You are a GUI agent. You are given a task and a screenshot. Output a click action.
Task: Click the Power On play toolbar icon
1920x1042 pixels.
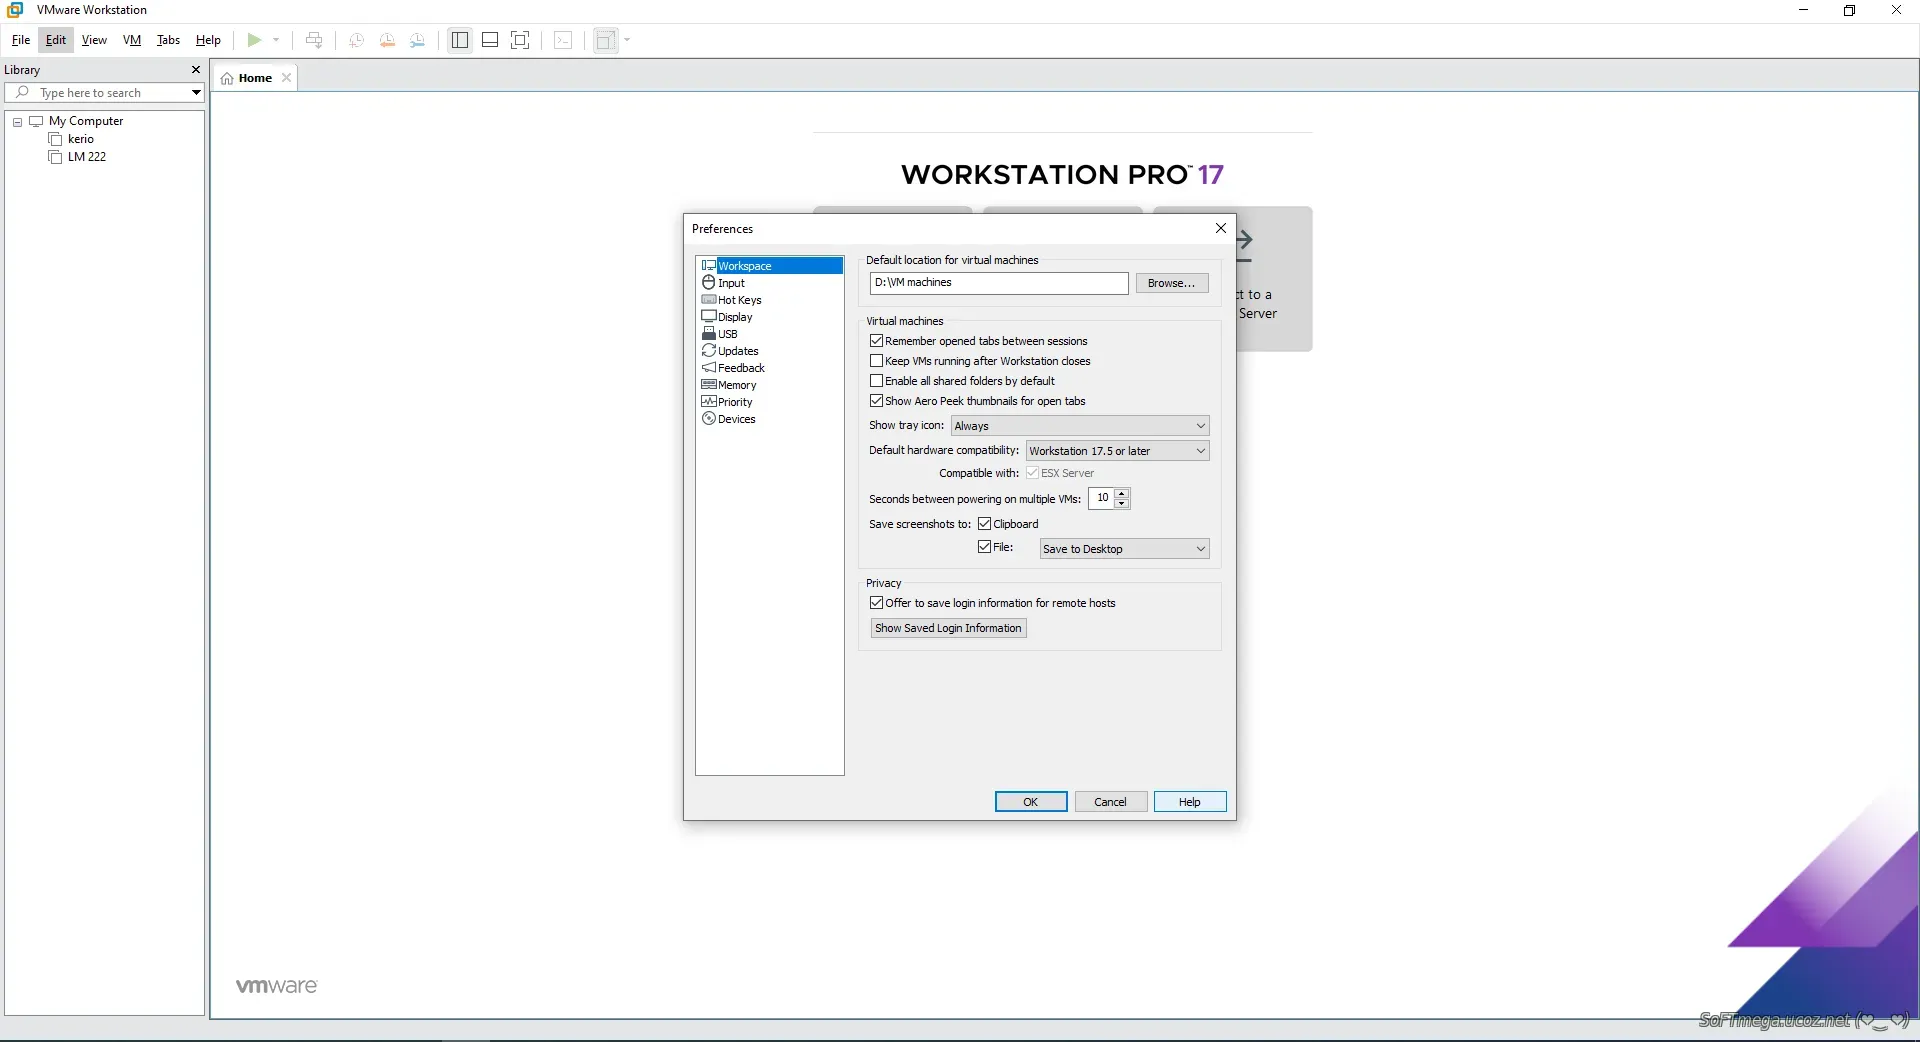pos(254,40)
